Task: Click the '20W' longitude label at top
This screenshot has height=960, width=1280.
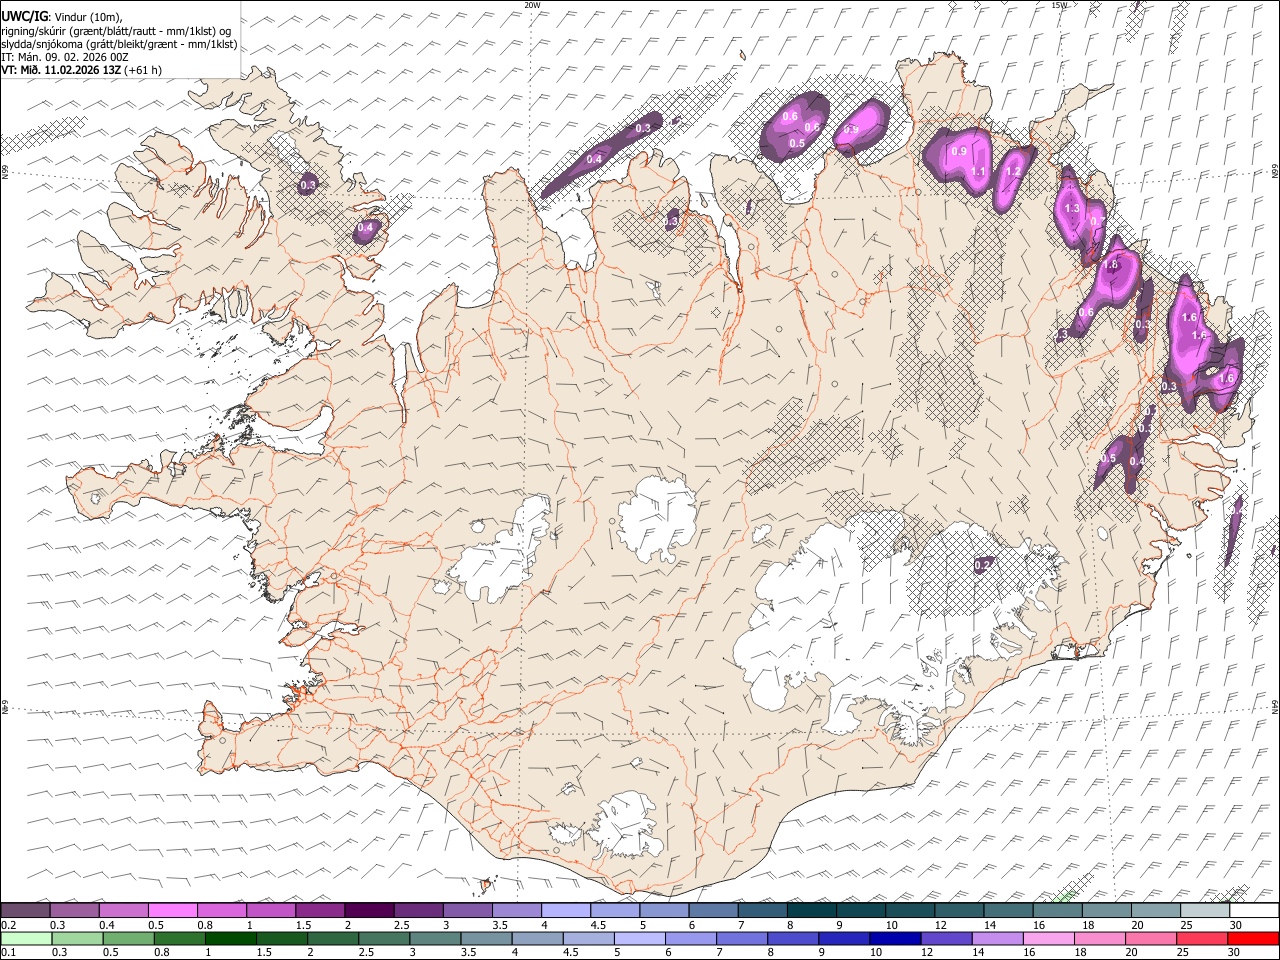Action: pos(532,5)
